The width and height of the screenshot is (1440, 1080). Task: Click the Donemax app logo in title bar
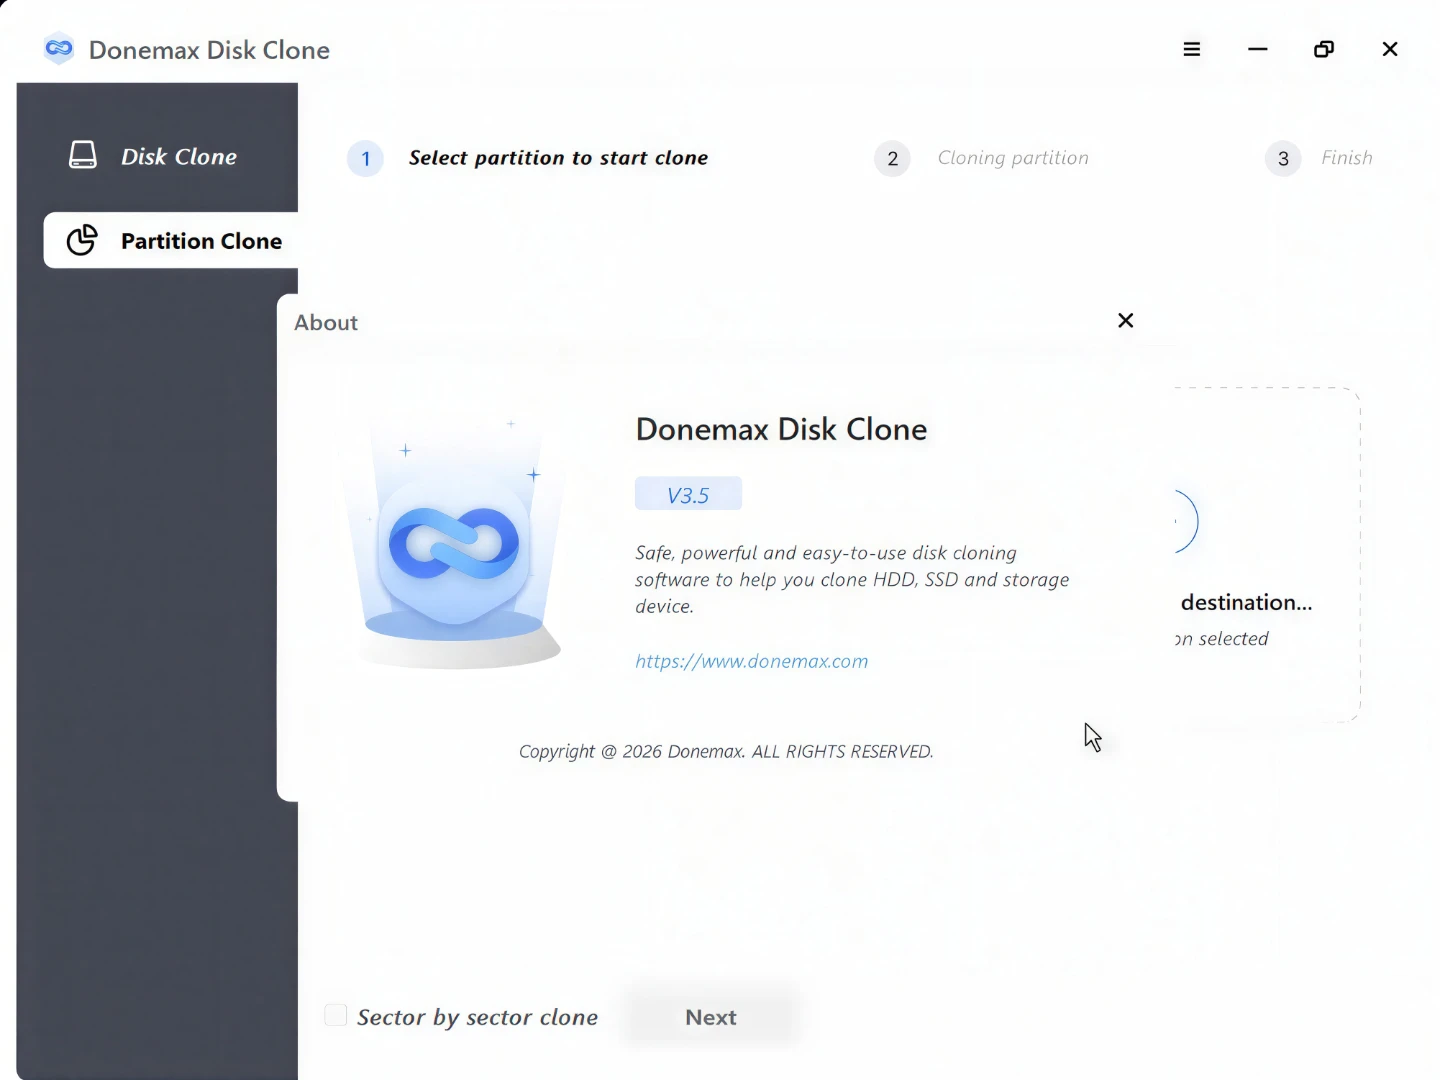(x=59, y=49)
